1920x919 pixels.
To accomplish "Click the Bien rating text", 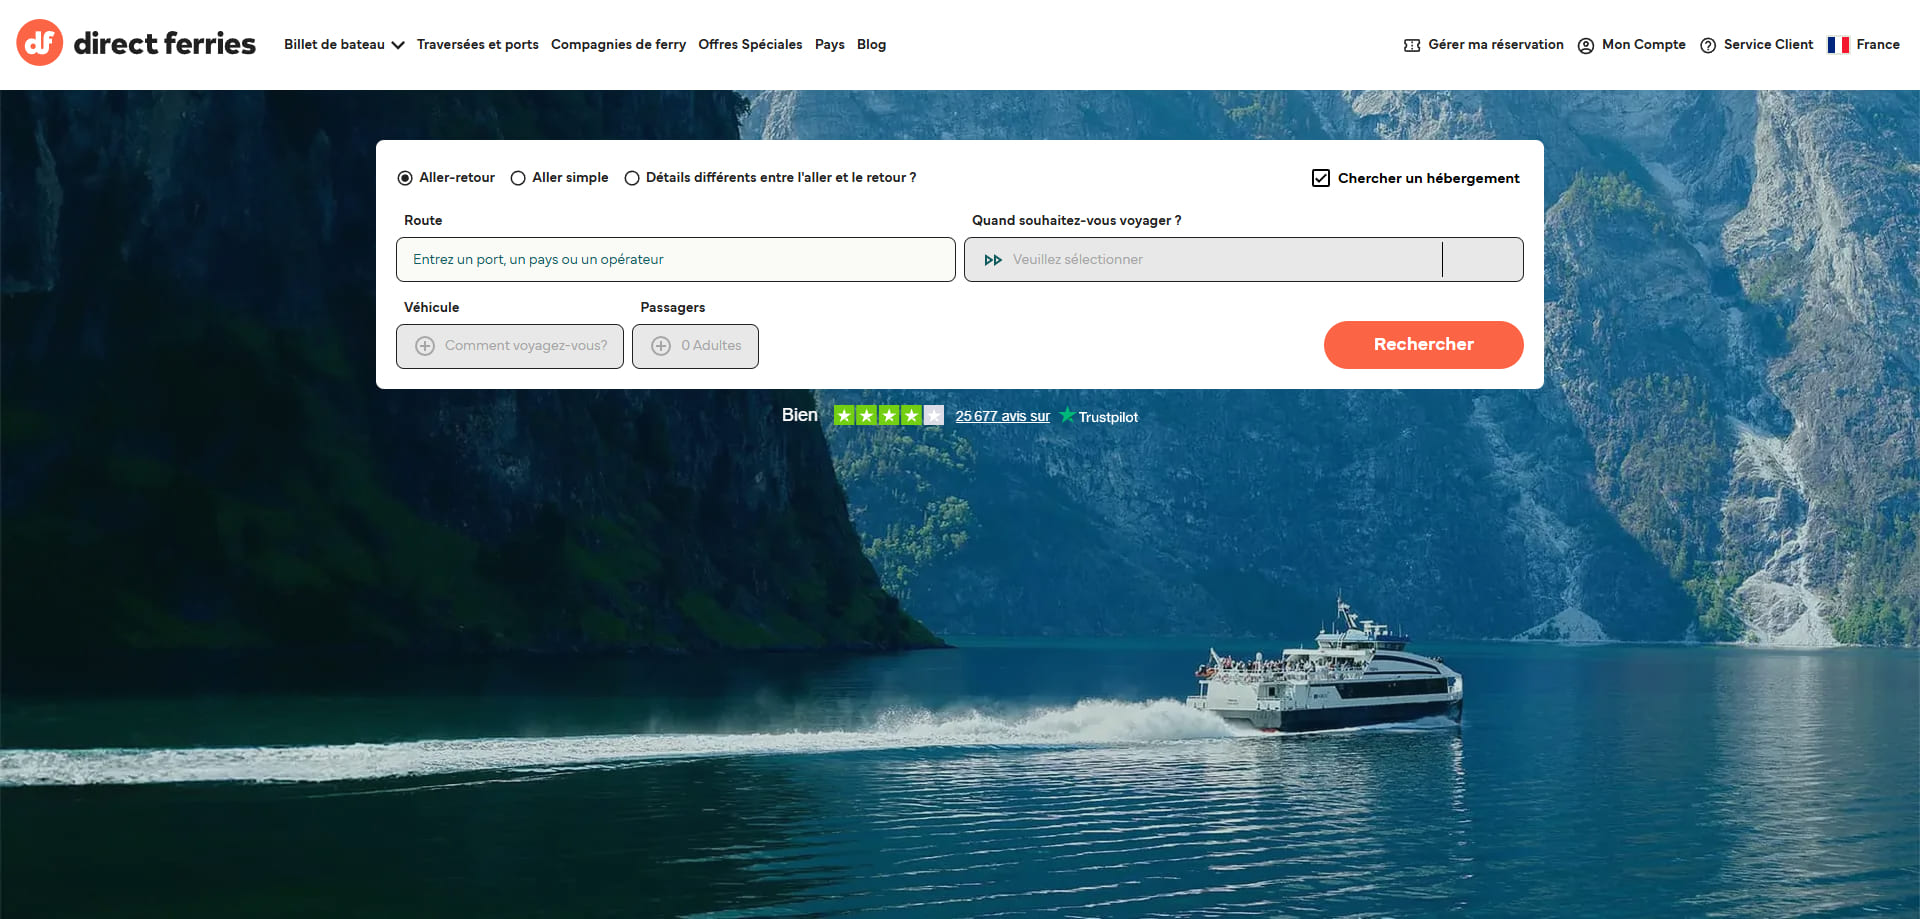I will pyautogui.click(x=800, y=415).
